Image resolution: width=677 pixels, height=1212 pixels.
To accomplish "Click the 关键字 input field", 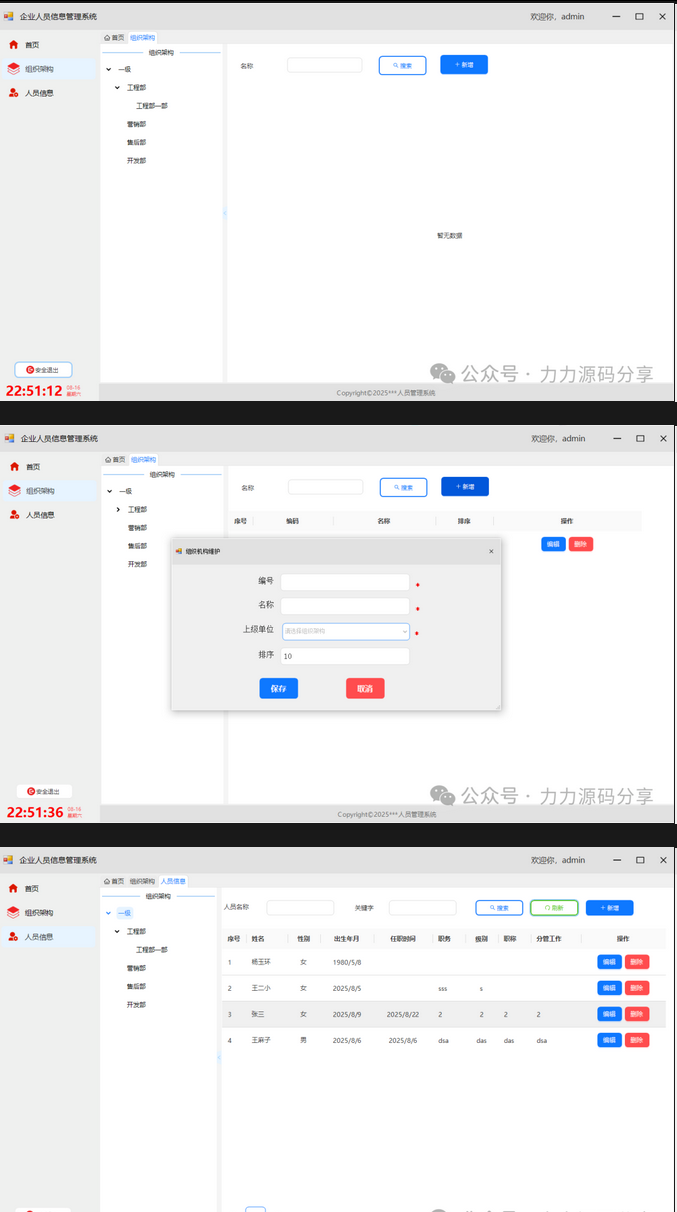I will 422,908.
